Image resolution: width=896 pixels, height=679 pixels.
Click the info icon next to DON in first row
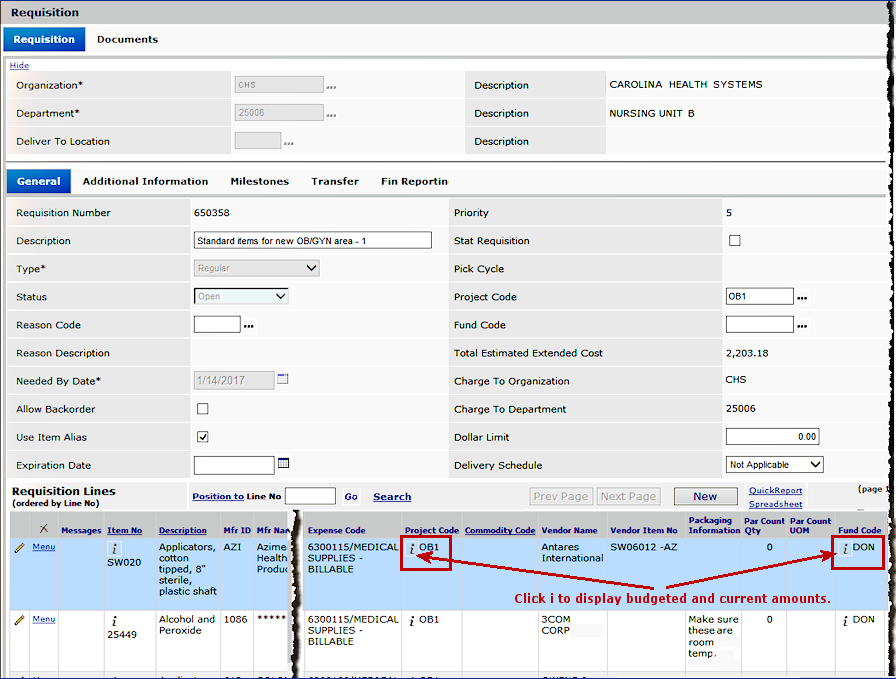(845, 549)
